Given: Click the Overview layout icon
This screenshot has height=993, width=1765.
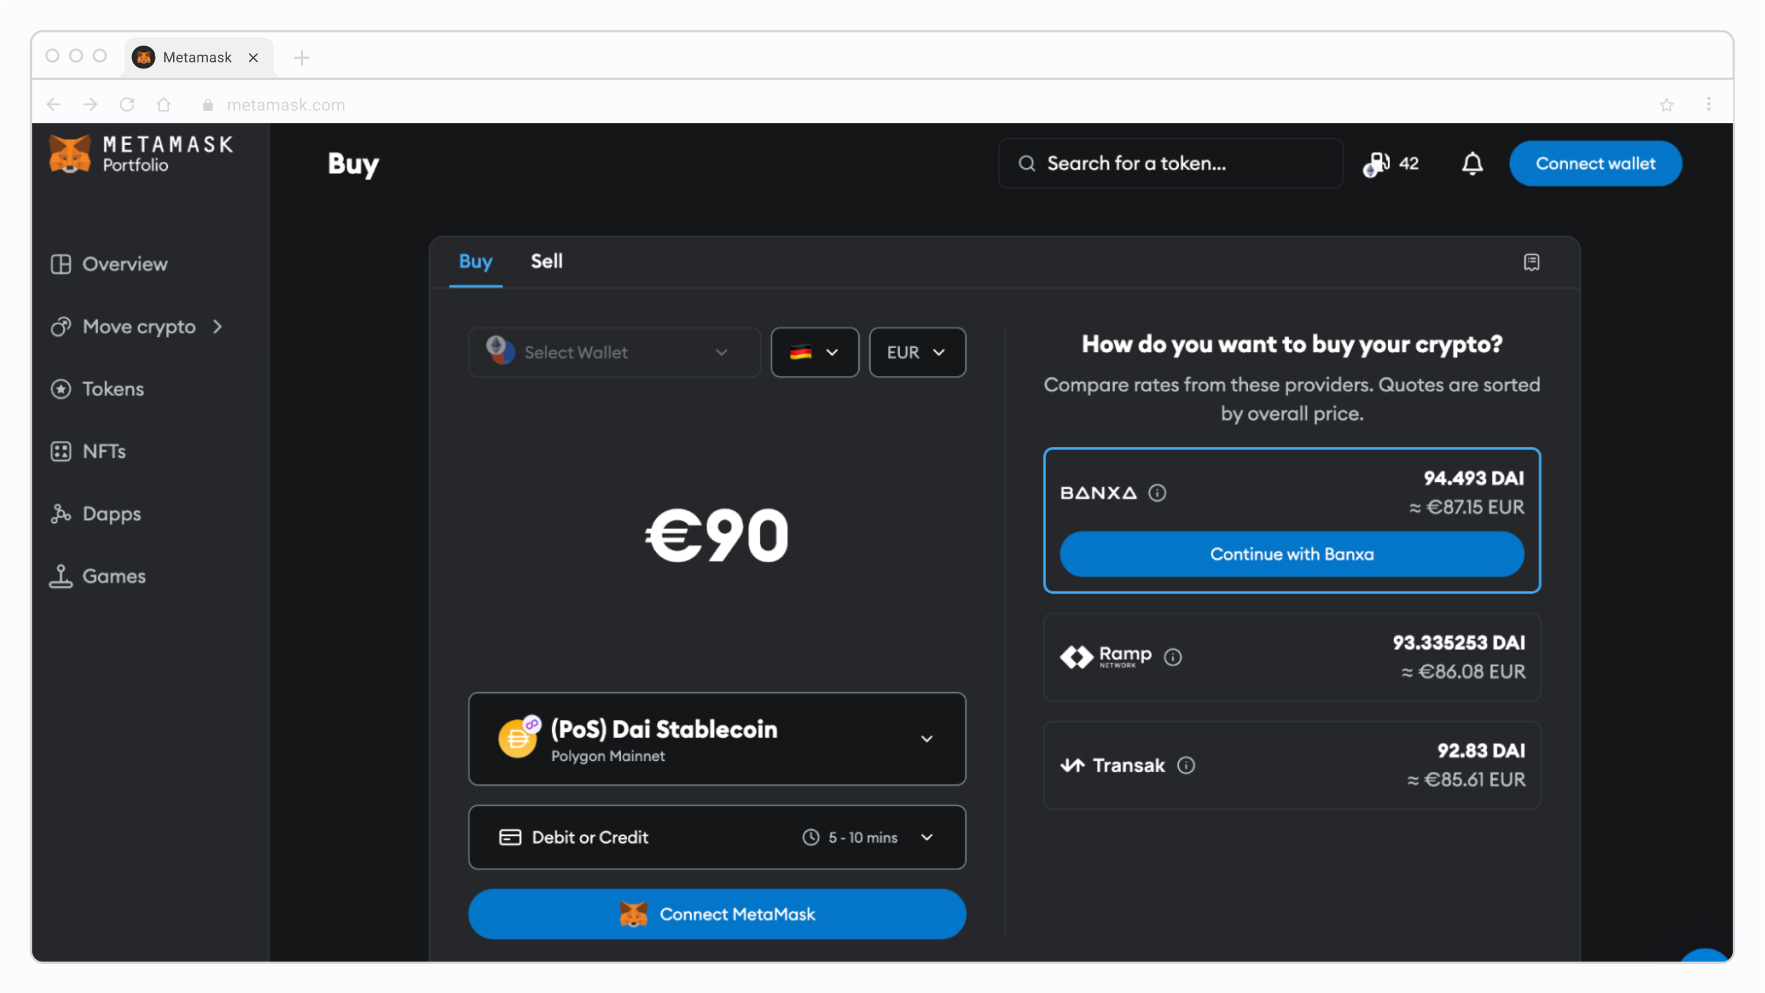Looking at the screenshot, I should coord(61,264).
